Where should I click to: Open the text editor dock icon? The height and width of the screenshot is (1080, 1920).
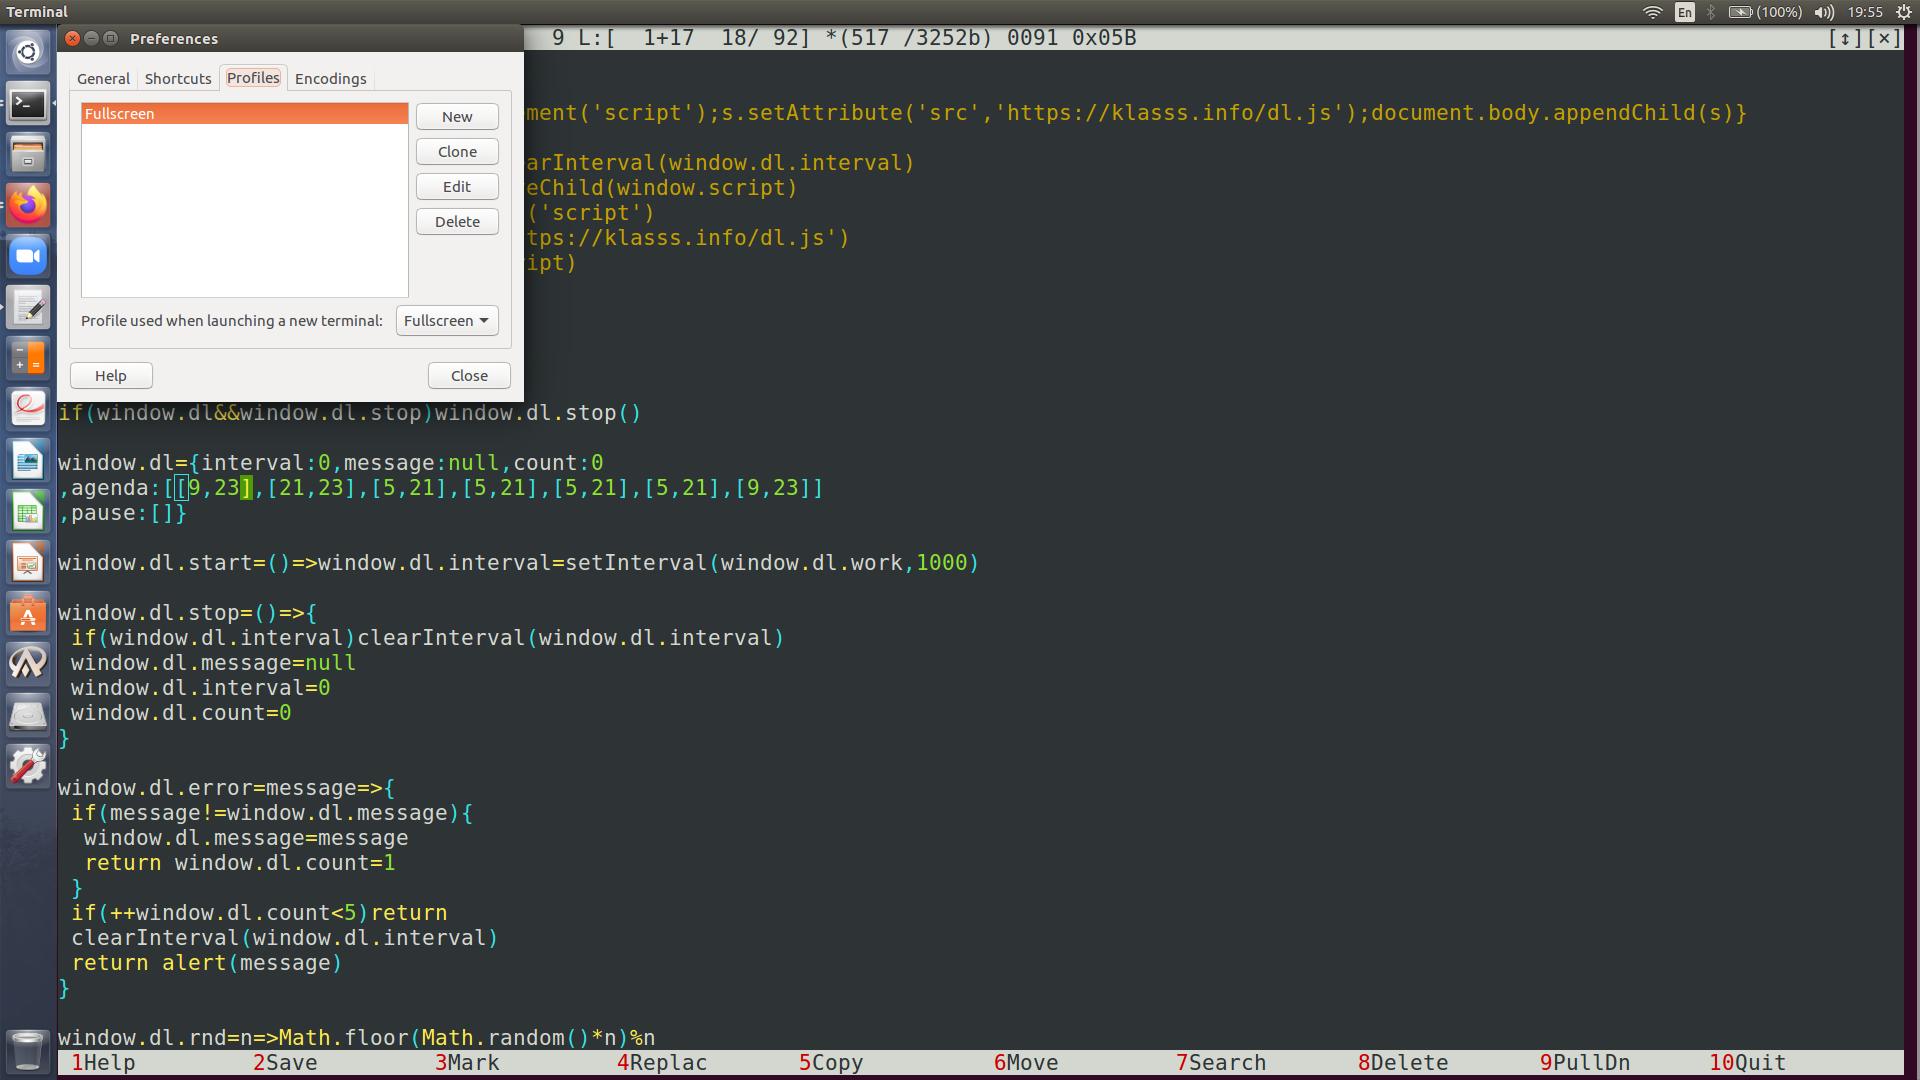click(x=28, y=308)
